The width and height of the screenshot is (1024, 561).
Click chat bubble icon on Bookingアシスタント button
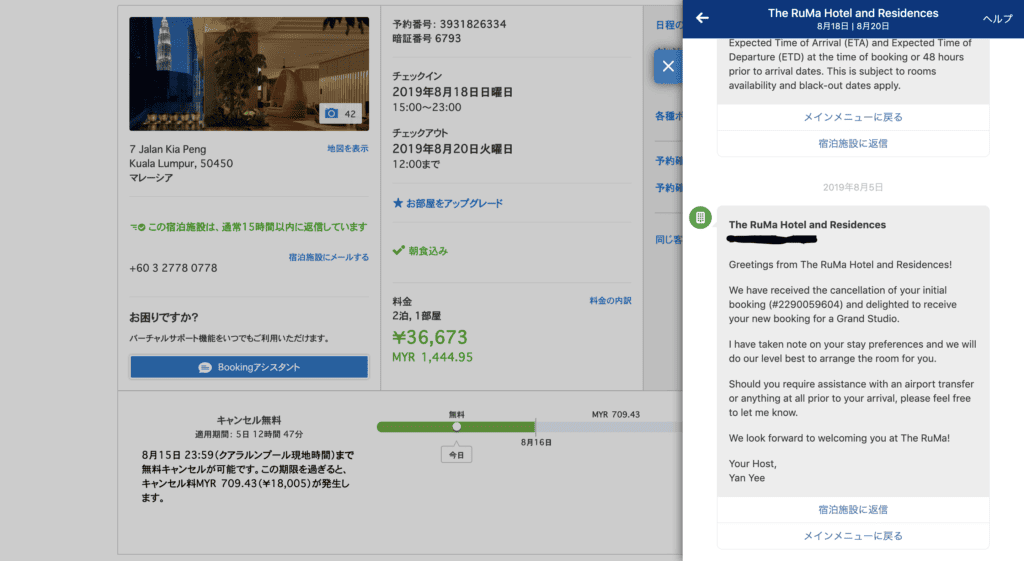click(x=205, y=368)
